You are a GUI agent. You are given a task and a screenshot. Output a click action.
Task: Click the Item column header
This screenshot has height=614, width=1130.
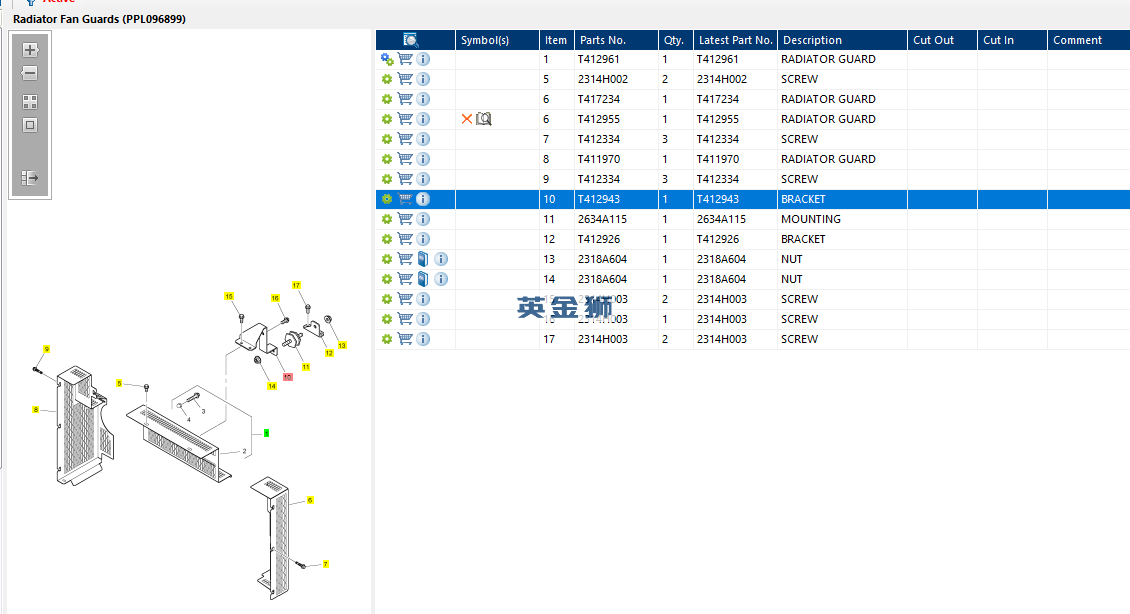[555, 40]
